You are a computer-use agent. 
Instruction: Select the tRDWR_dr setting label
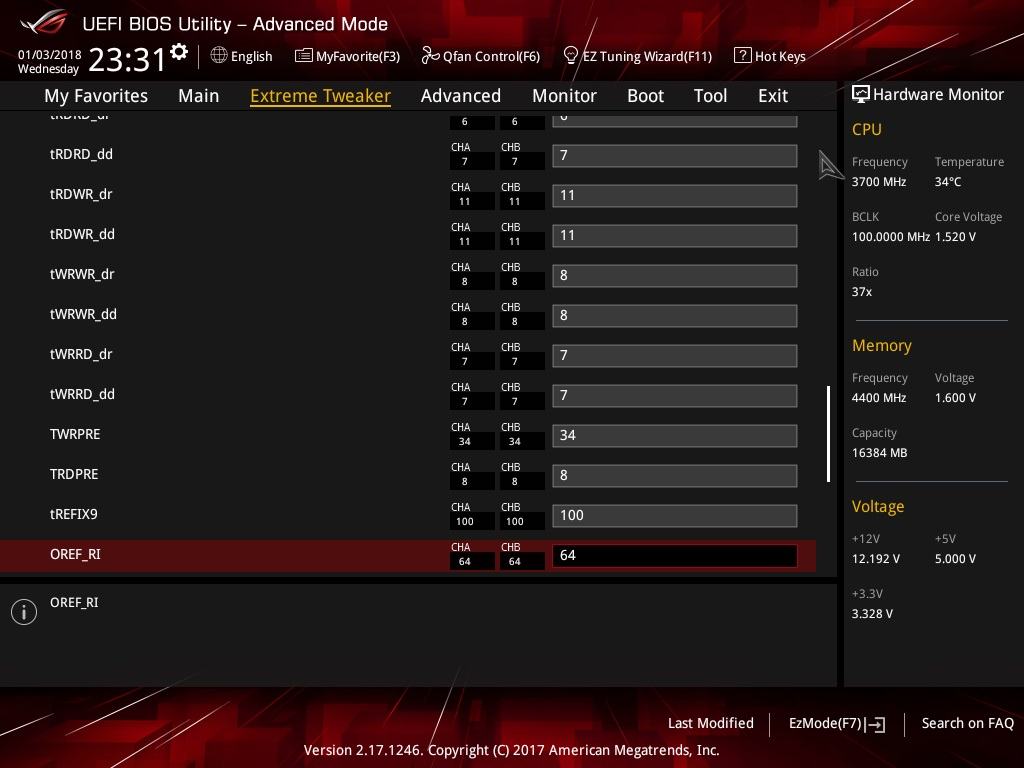[x=81, y=195]
